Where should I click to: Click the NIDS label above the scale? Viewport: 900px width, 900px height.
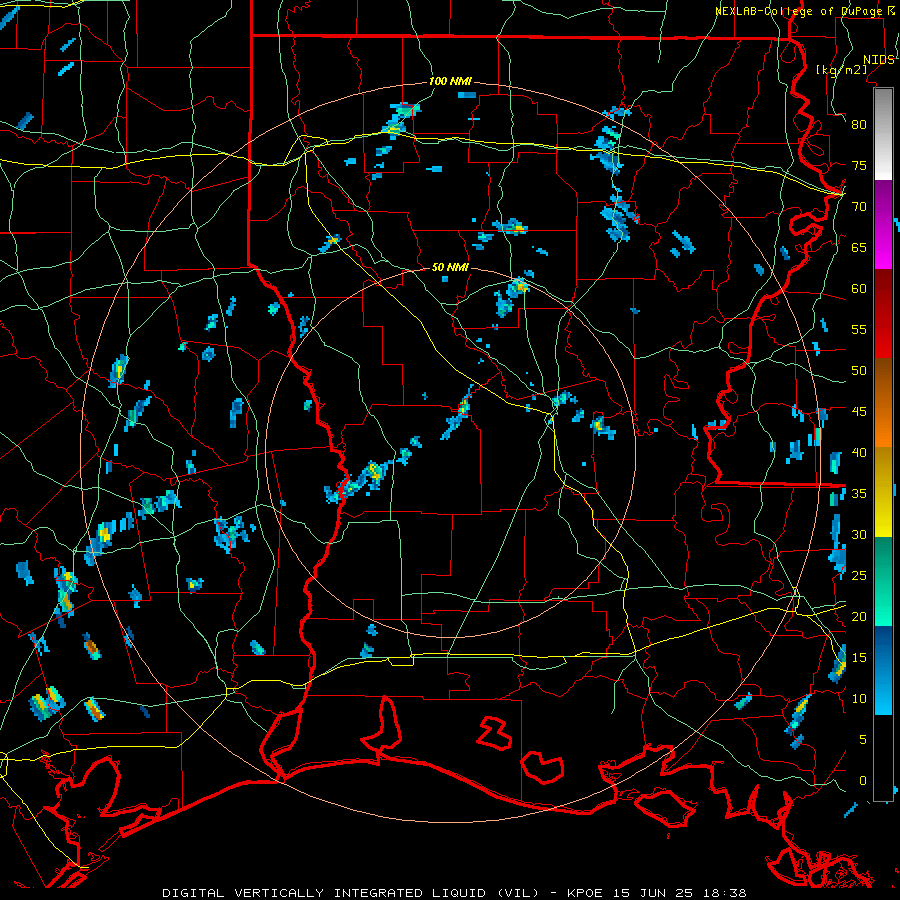point(878,59)
